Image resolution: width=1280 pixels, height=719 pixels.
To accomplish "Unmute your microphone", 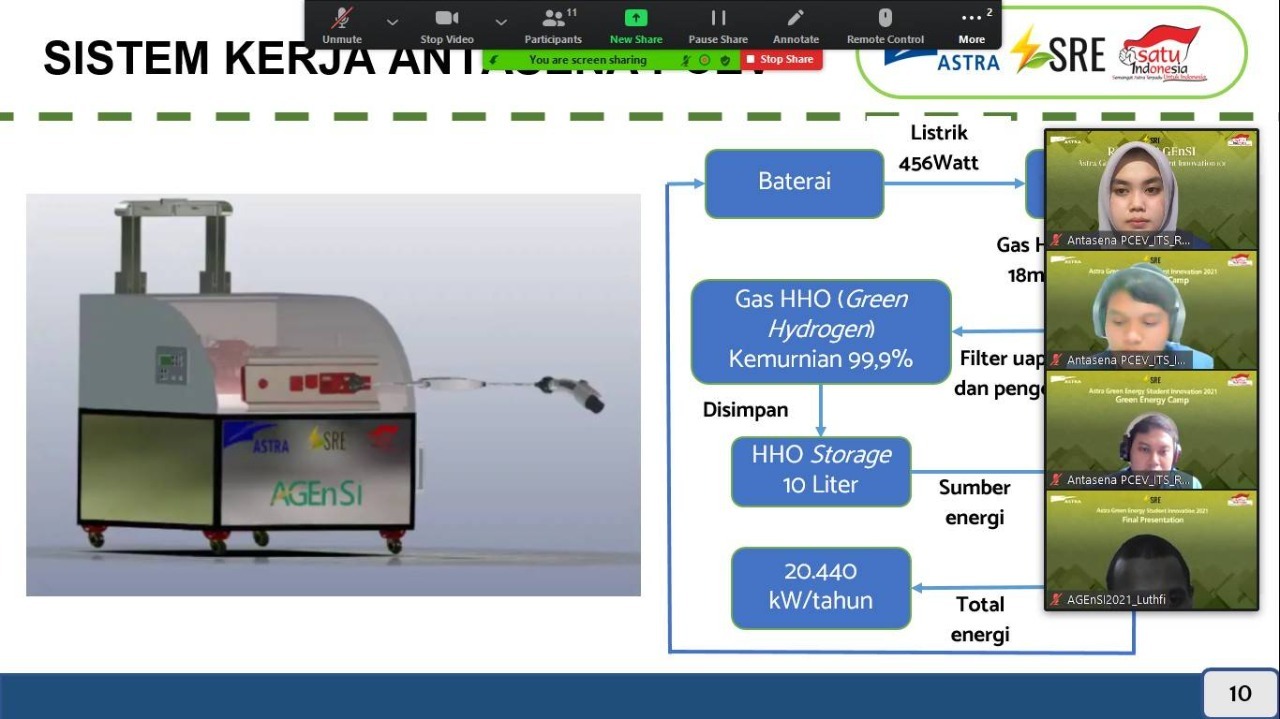I will (342, 24).
